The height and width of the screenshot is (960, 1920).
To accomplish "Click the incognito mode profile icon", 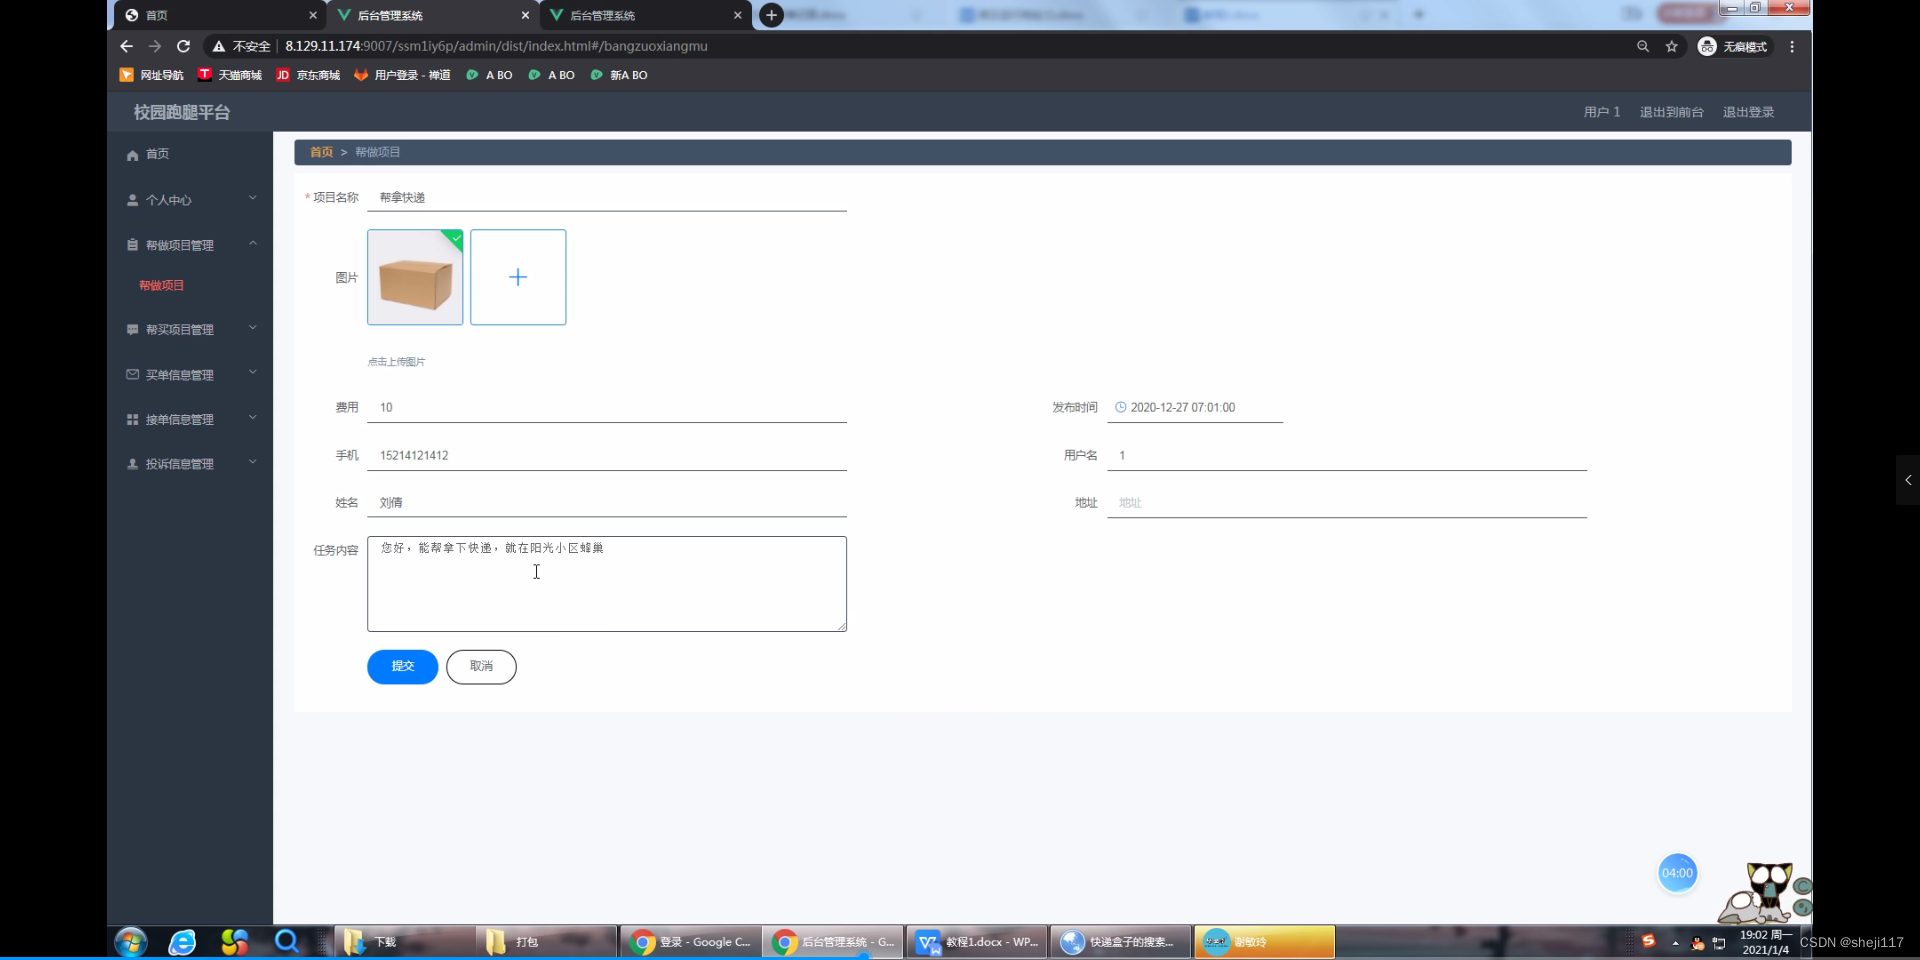I will click(1707, 46).
